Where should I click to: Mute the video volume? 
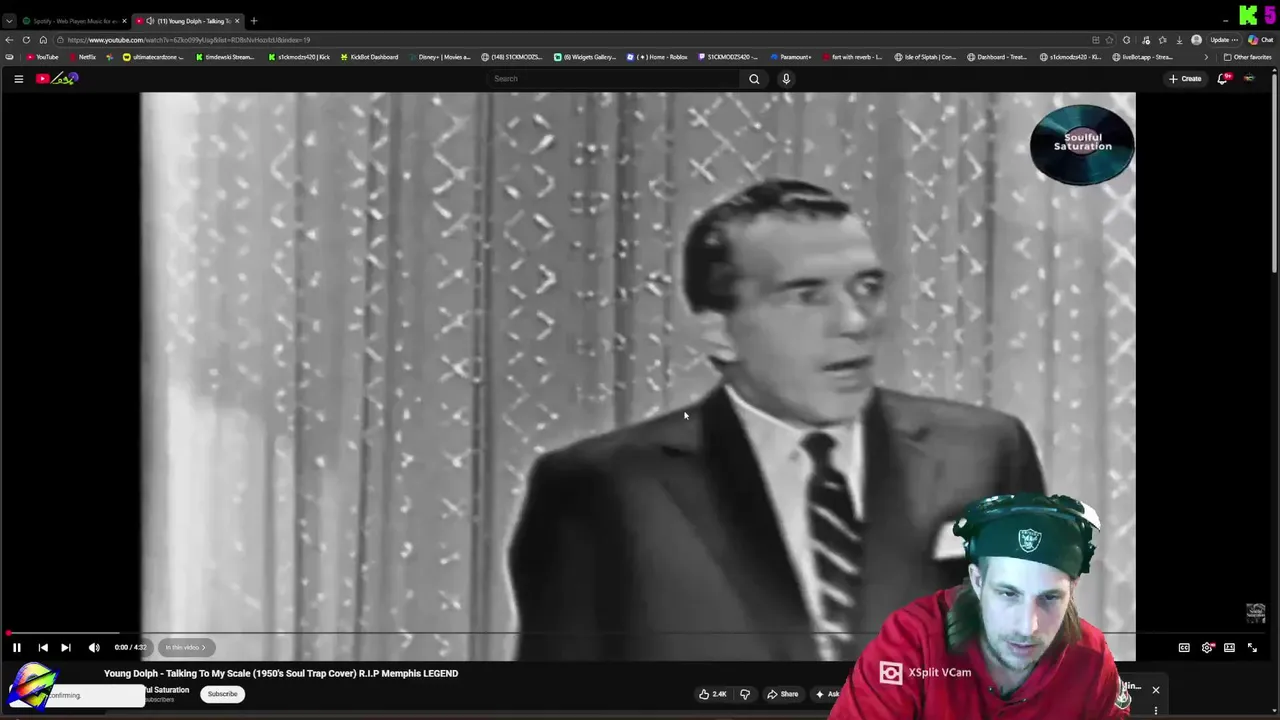(x=94, y=647)
